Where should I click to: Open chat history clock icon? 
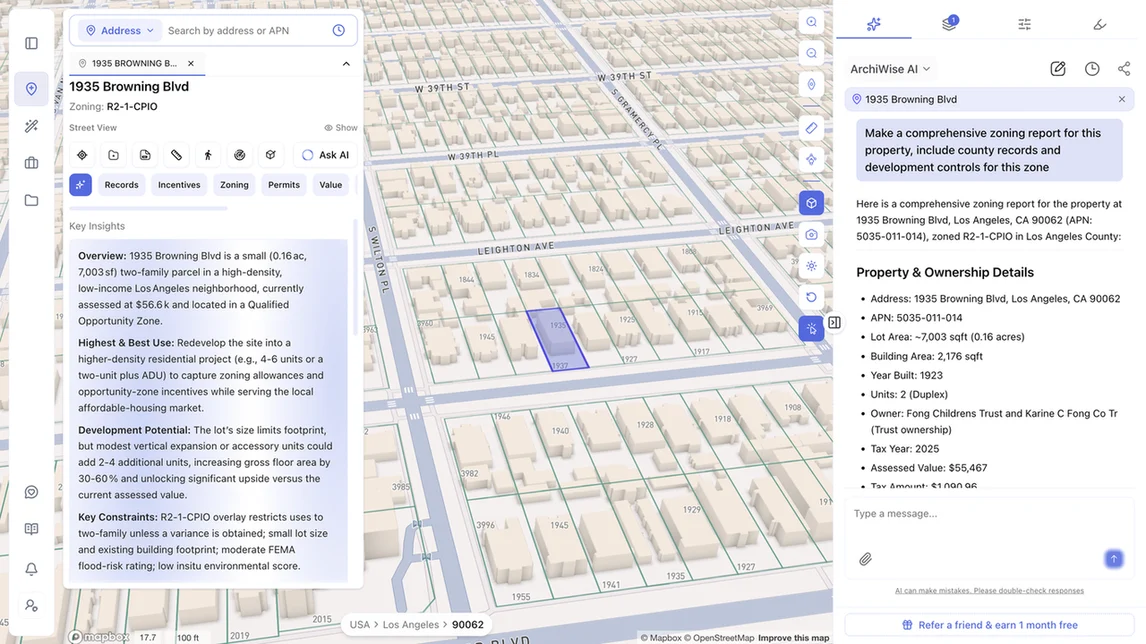tap(1092, 69)
